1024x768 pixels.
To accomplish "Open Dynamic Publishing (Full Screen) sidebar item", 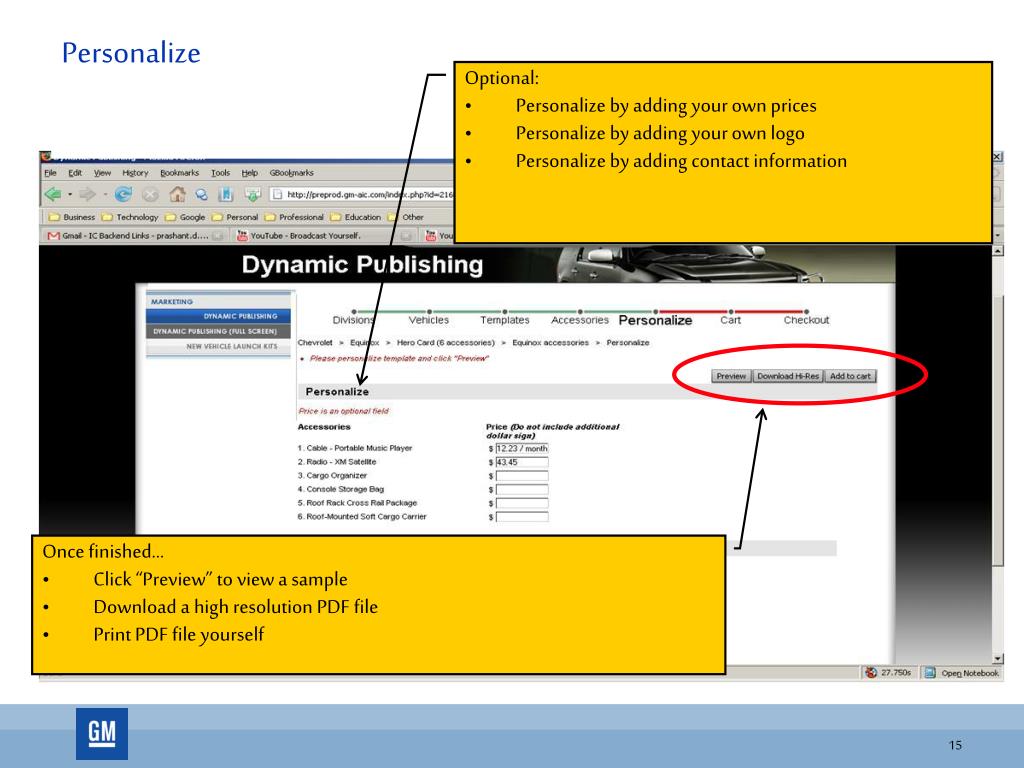I will pyautogui.click(x=219, y=331).
